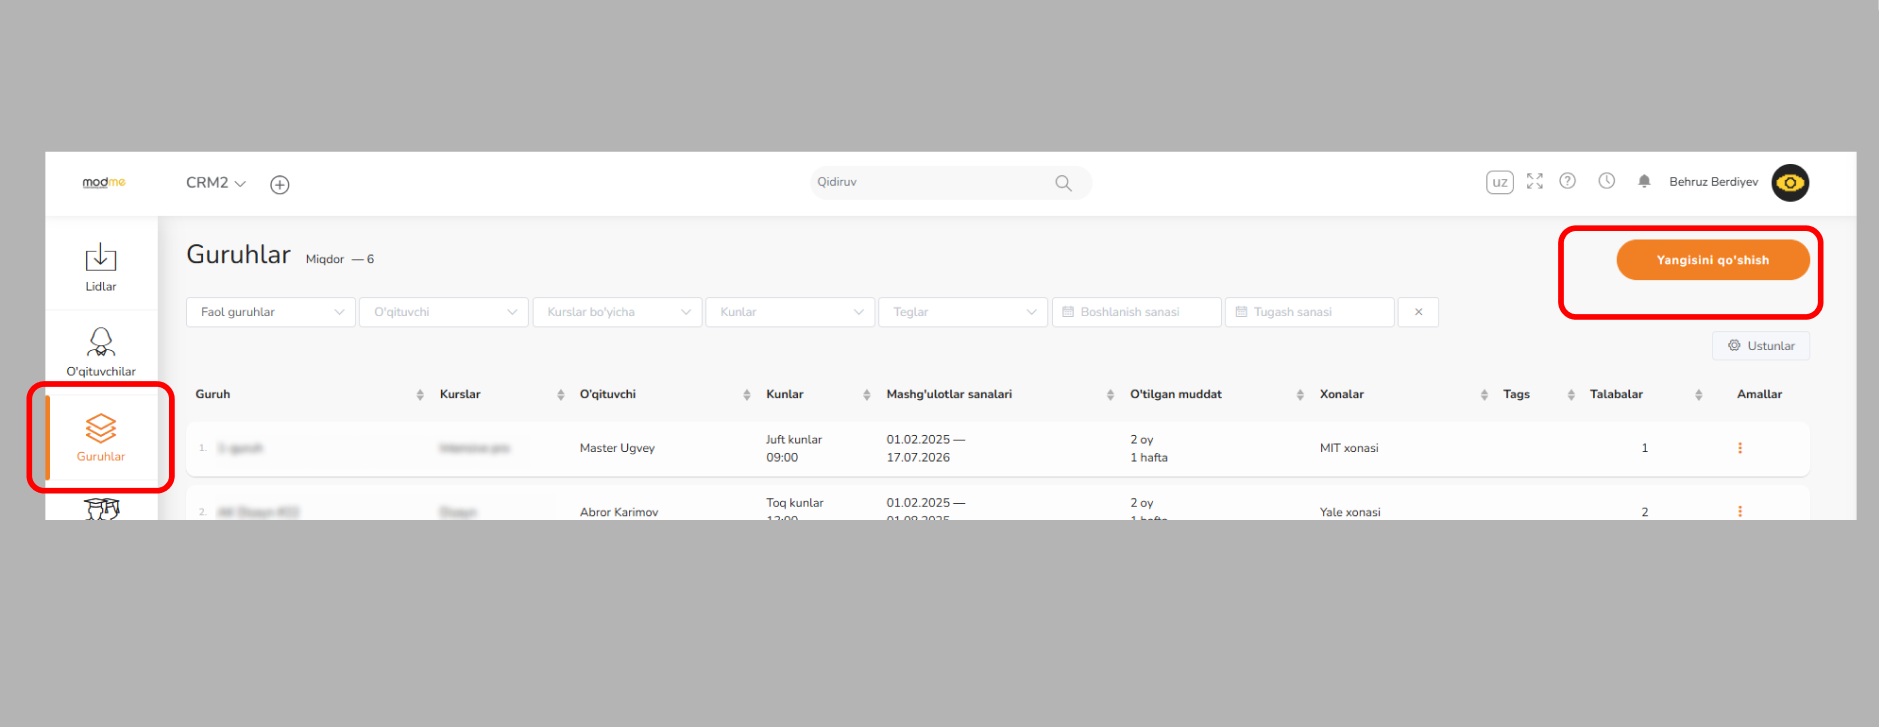Open the O'qituvchi filter dropdown
The width and height of the screenshot is (1879, 727).
pos(443,312)
